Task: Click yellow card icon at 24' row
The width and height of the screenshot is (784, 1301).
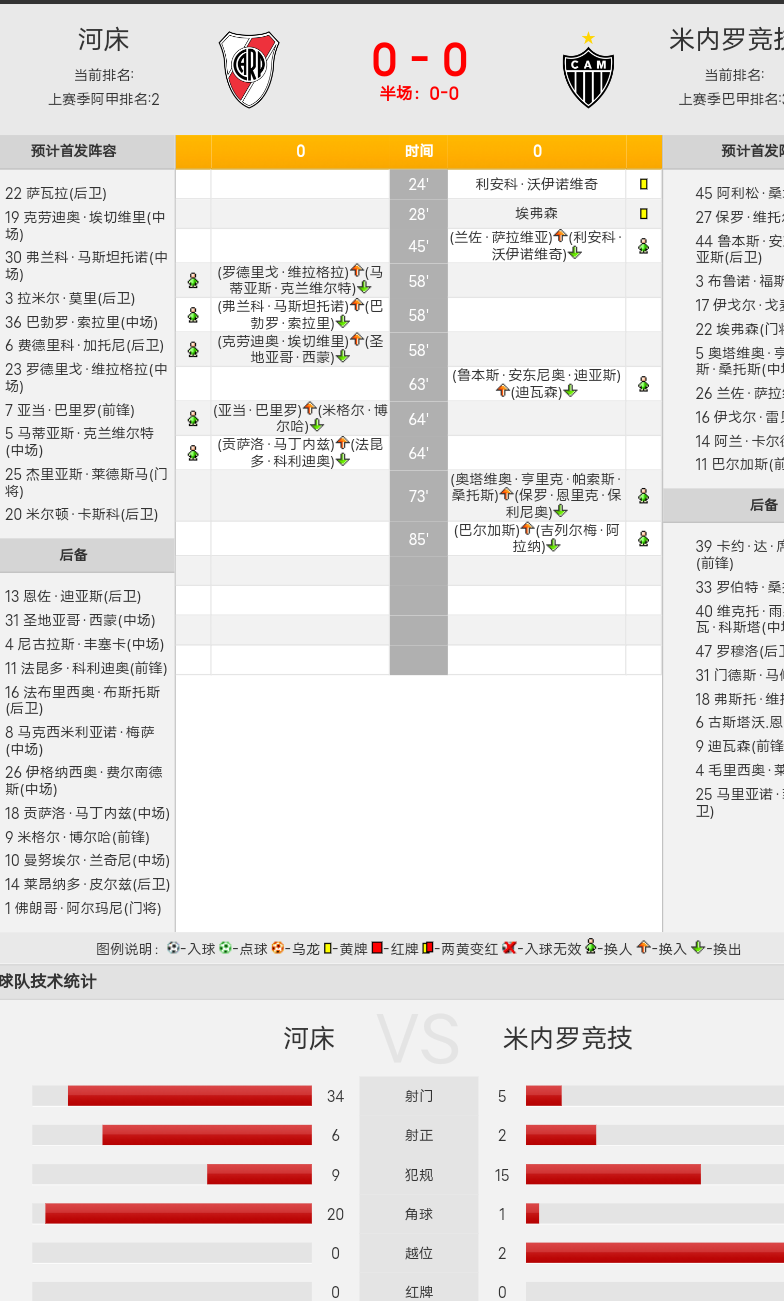Action: coord(644,184)
